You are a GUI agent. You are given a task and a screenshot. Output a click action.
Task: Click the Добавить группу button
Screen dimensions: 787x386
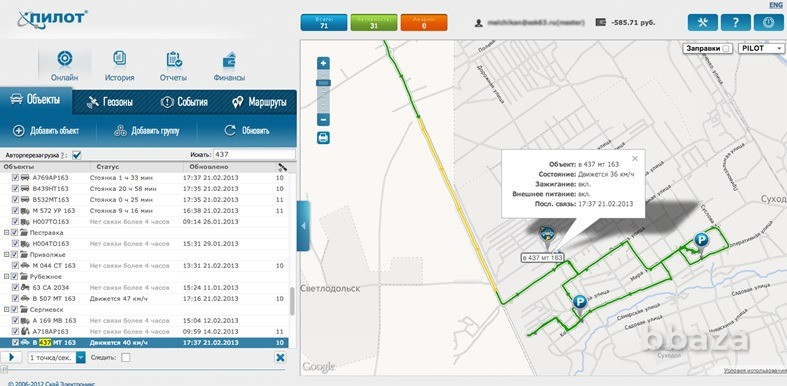pyautogui.click(x=147, y=131)
